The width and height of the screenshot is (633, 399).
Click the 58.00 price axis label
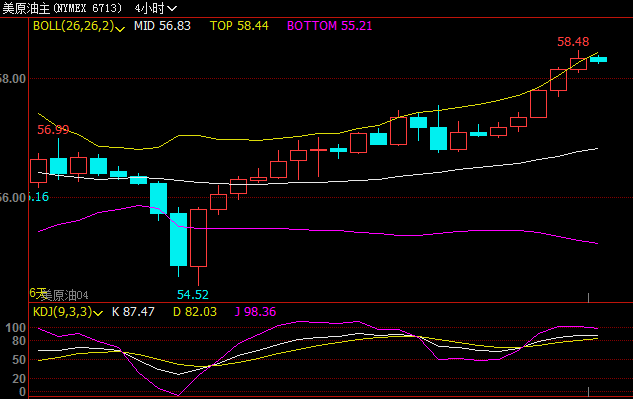[x=13, y=79]
